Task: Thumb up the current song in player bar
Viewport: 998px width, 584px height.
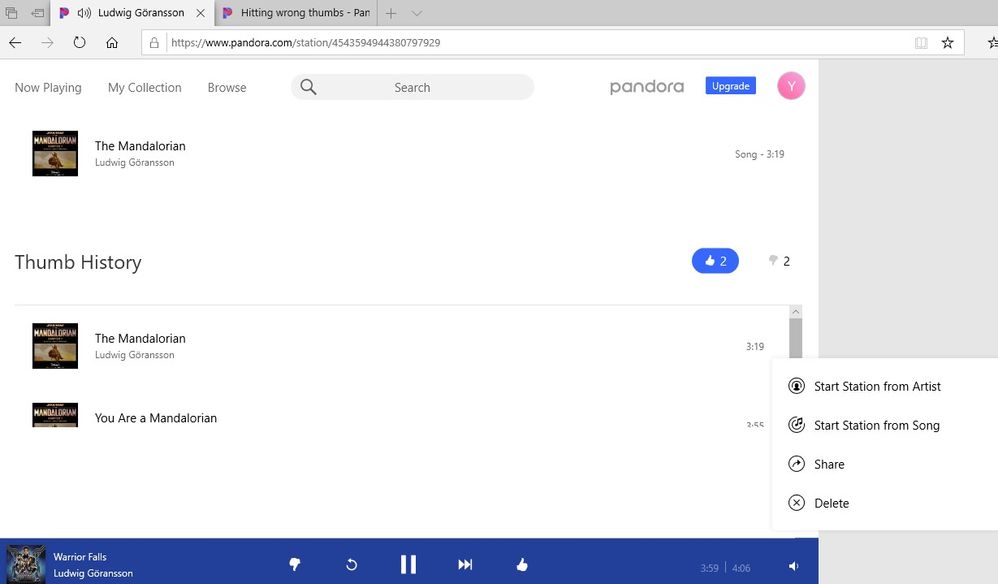Action: (522, 565)
